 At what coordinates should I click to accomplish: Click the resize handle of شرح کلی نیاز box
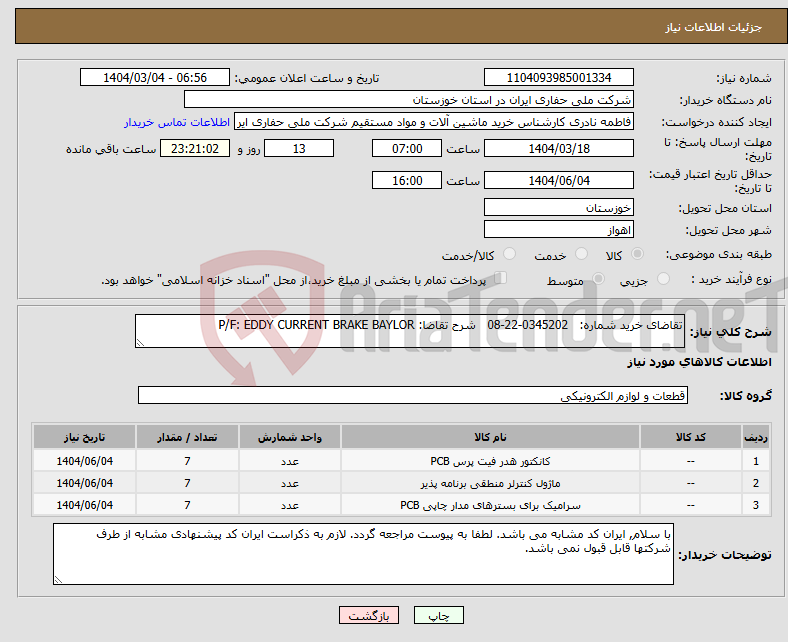pyautogui.click(x=140, y=343)
